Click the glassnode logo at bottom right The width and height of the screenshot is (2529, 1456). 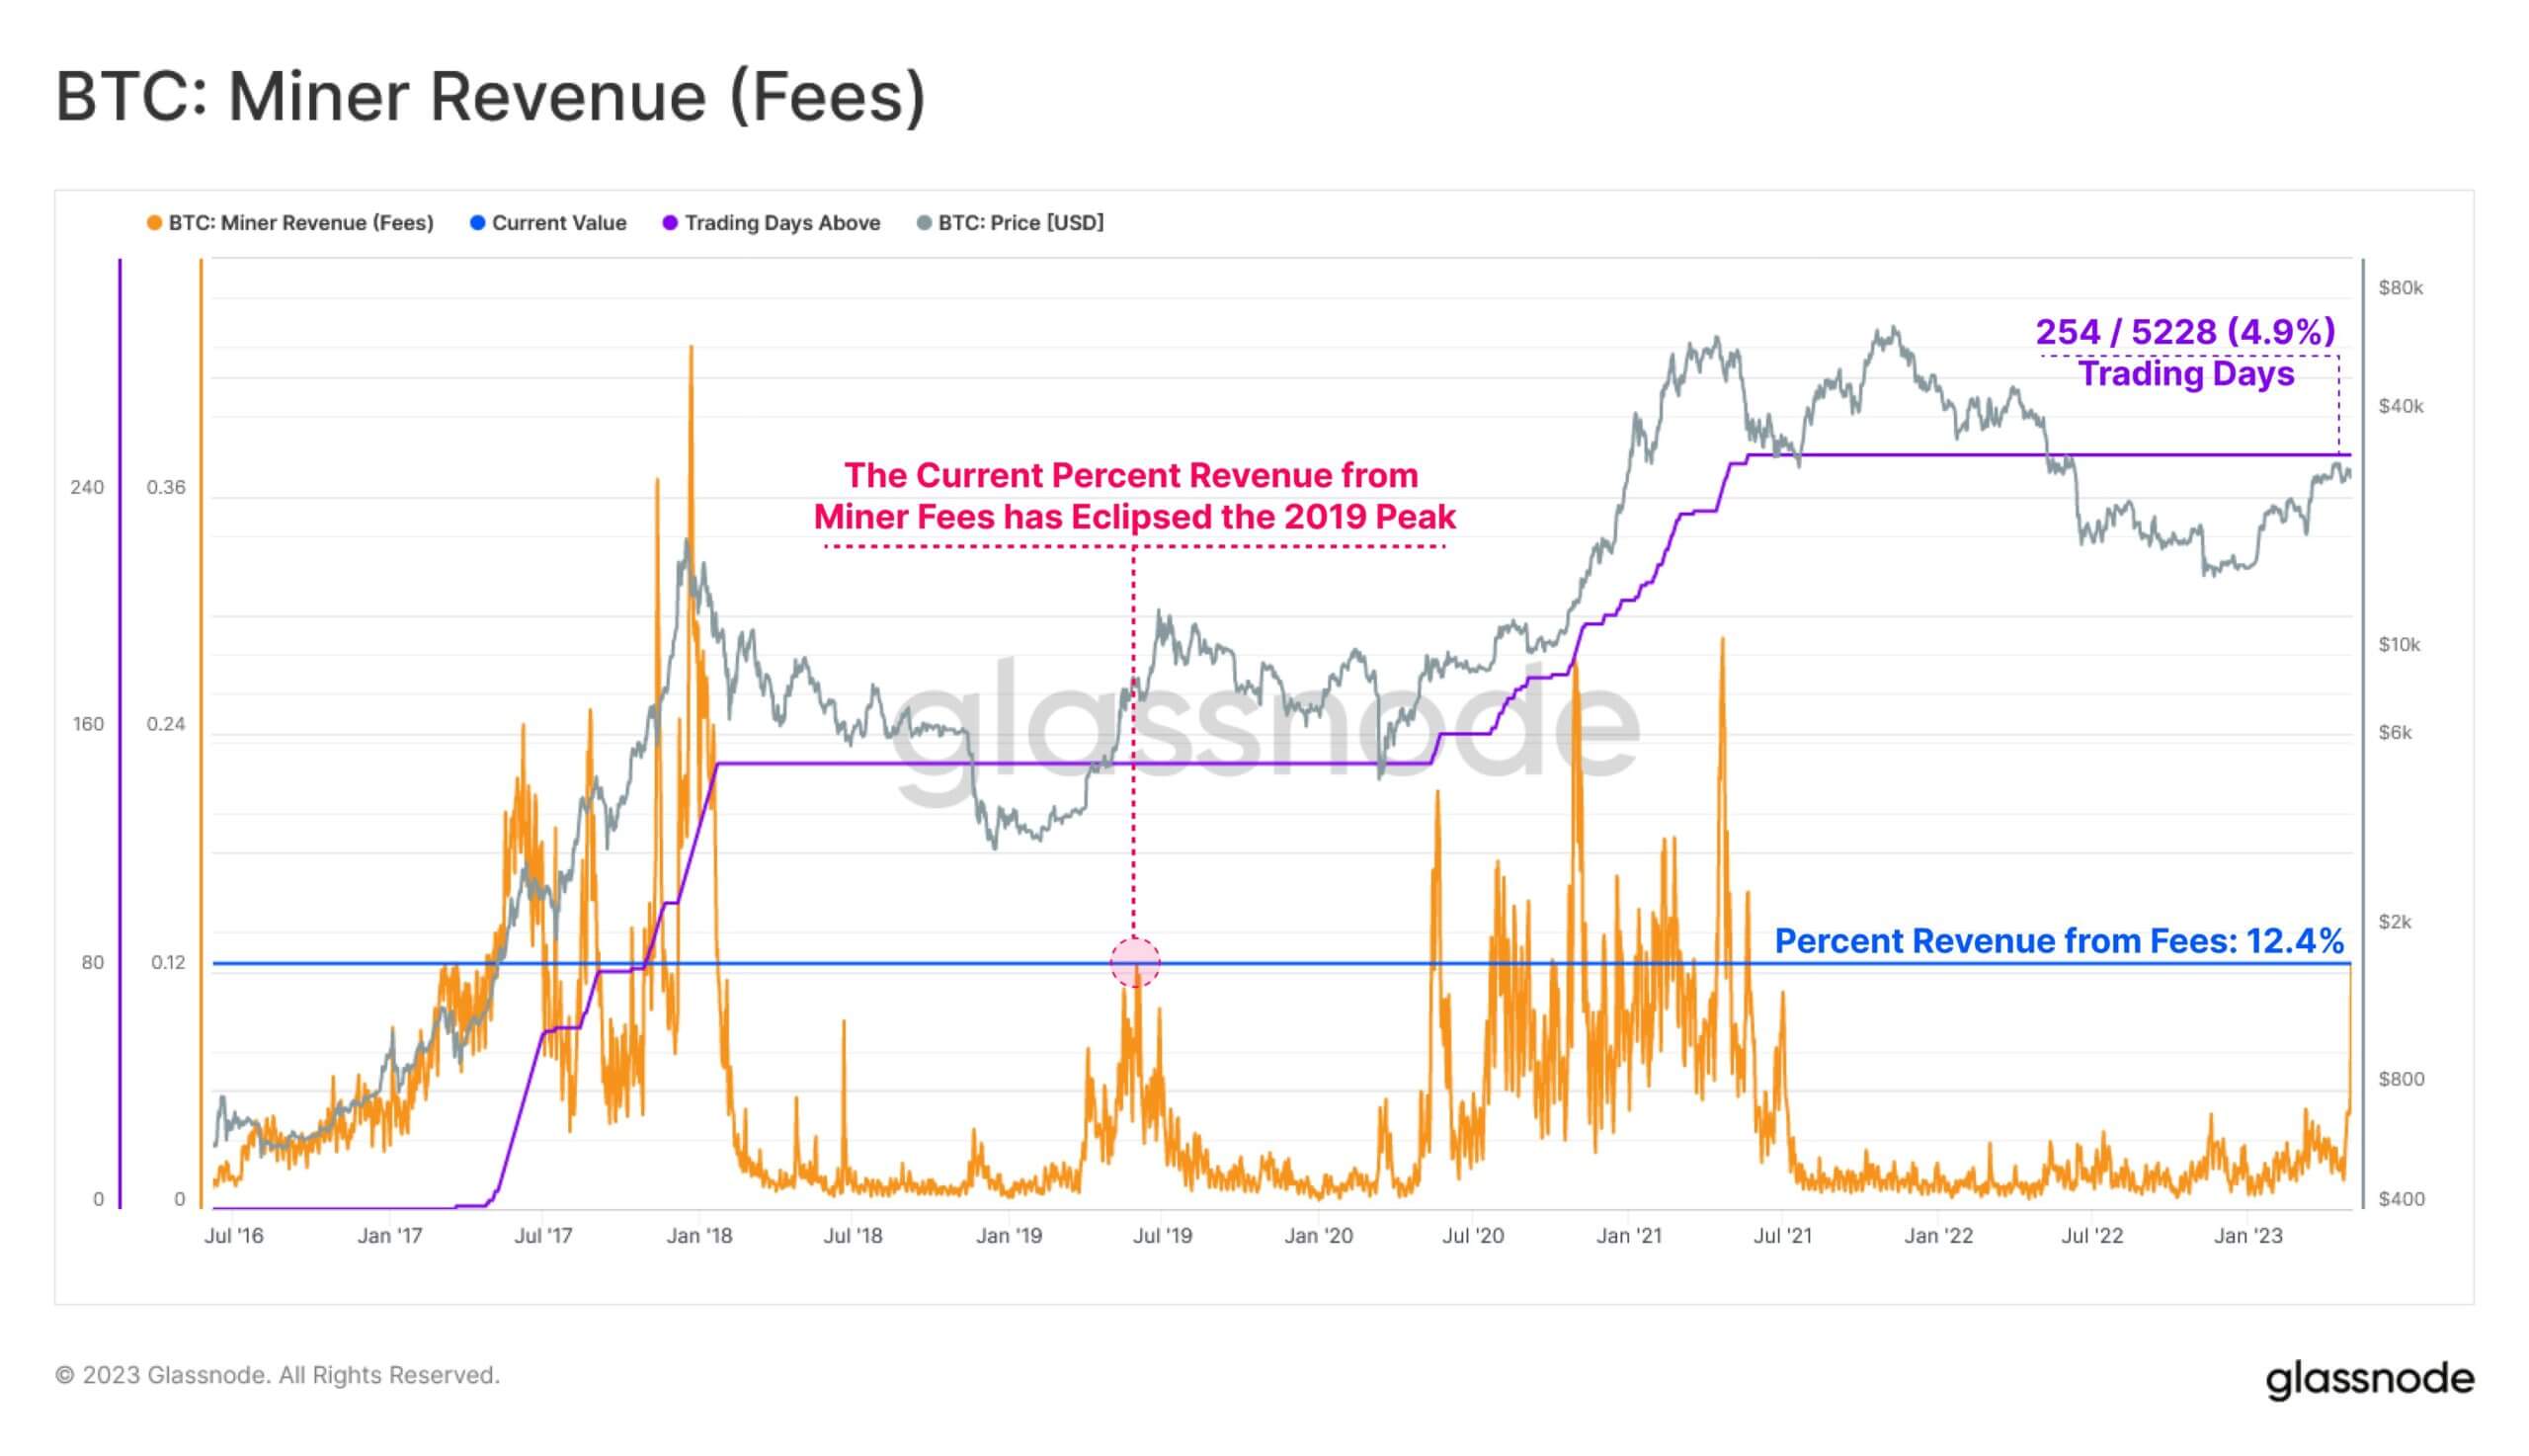[x=2369, y=1378]
